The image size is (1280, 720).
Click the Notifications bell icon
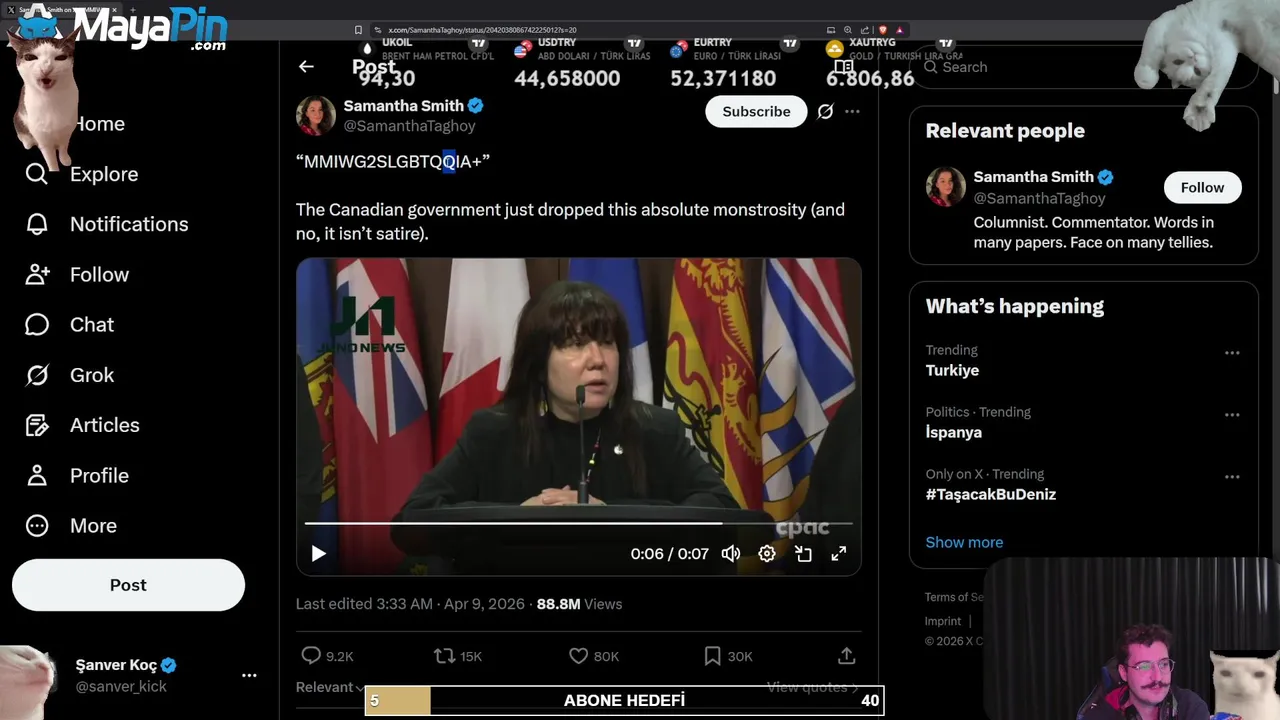pyautogui.click(x=37, y=224)
